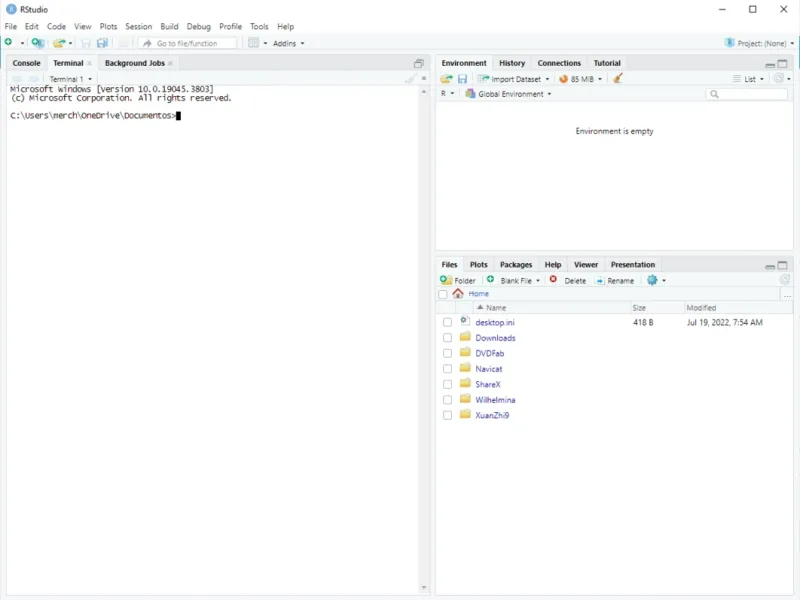This screenshot has height=600, width=800.
Task: Click the Save icon in main toolbar
Action: coord(86,43)
